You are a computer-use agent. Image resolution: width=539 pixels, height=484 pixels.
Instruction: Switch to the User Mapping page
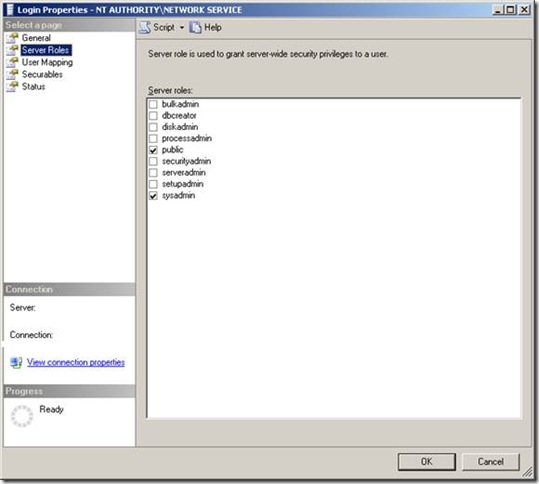click(47, 62)
